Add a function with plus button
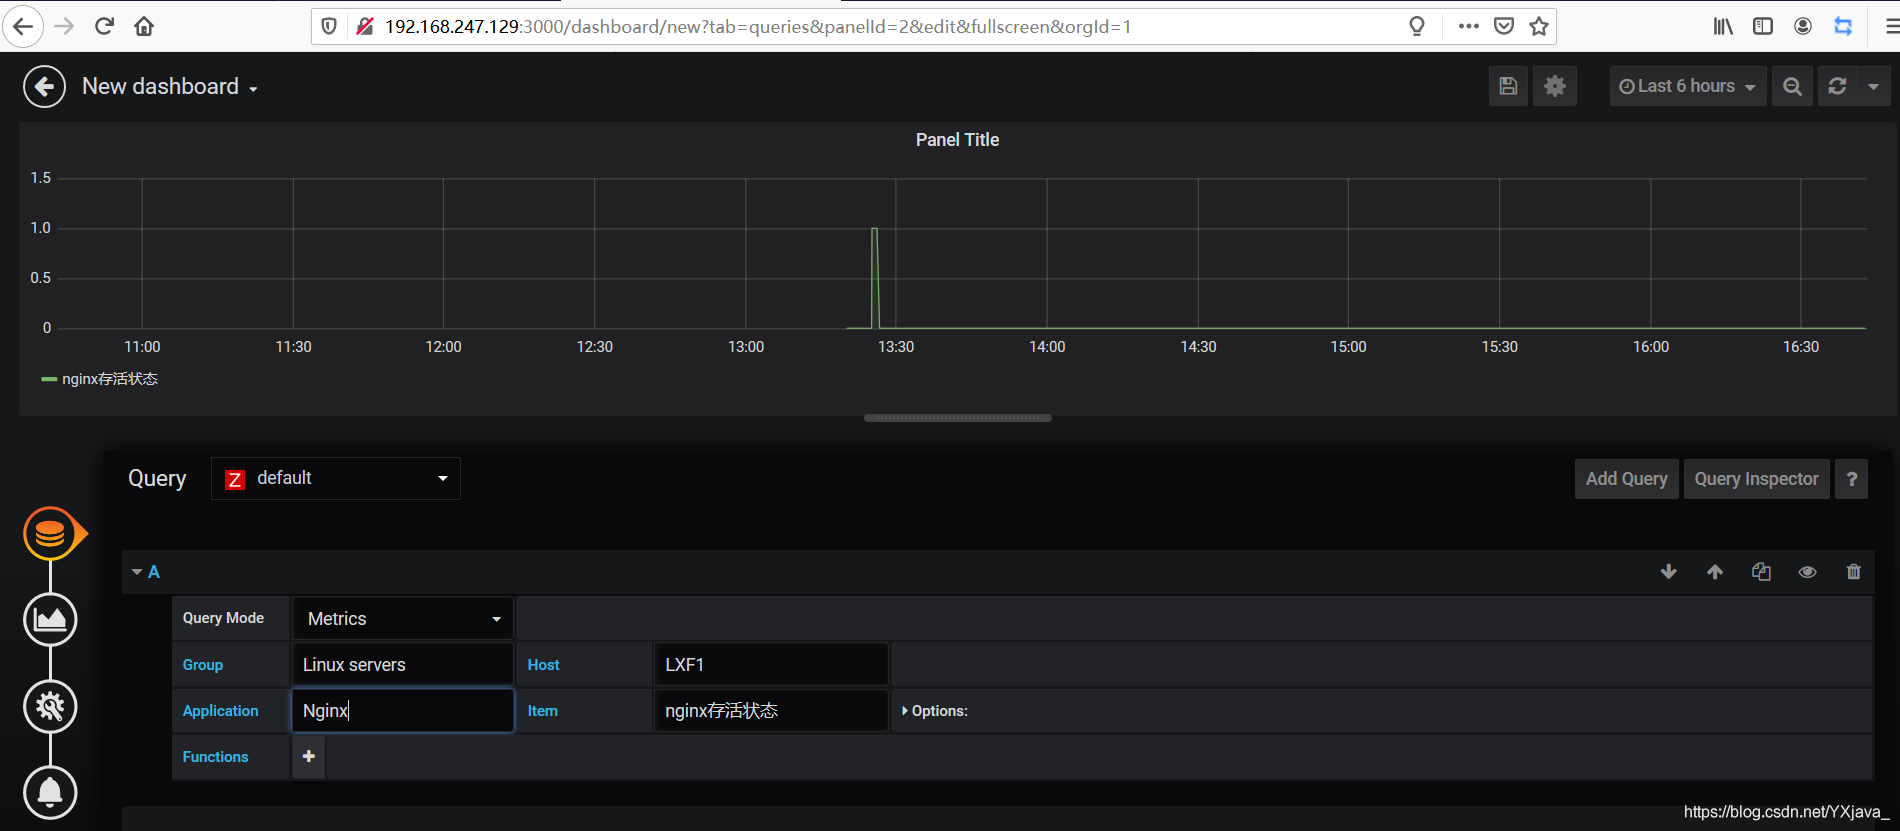Viewport: 1900px width, 831px height. coord(309,757)
